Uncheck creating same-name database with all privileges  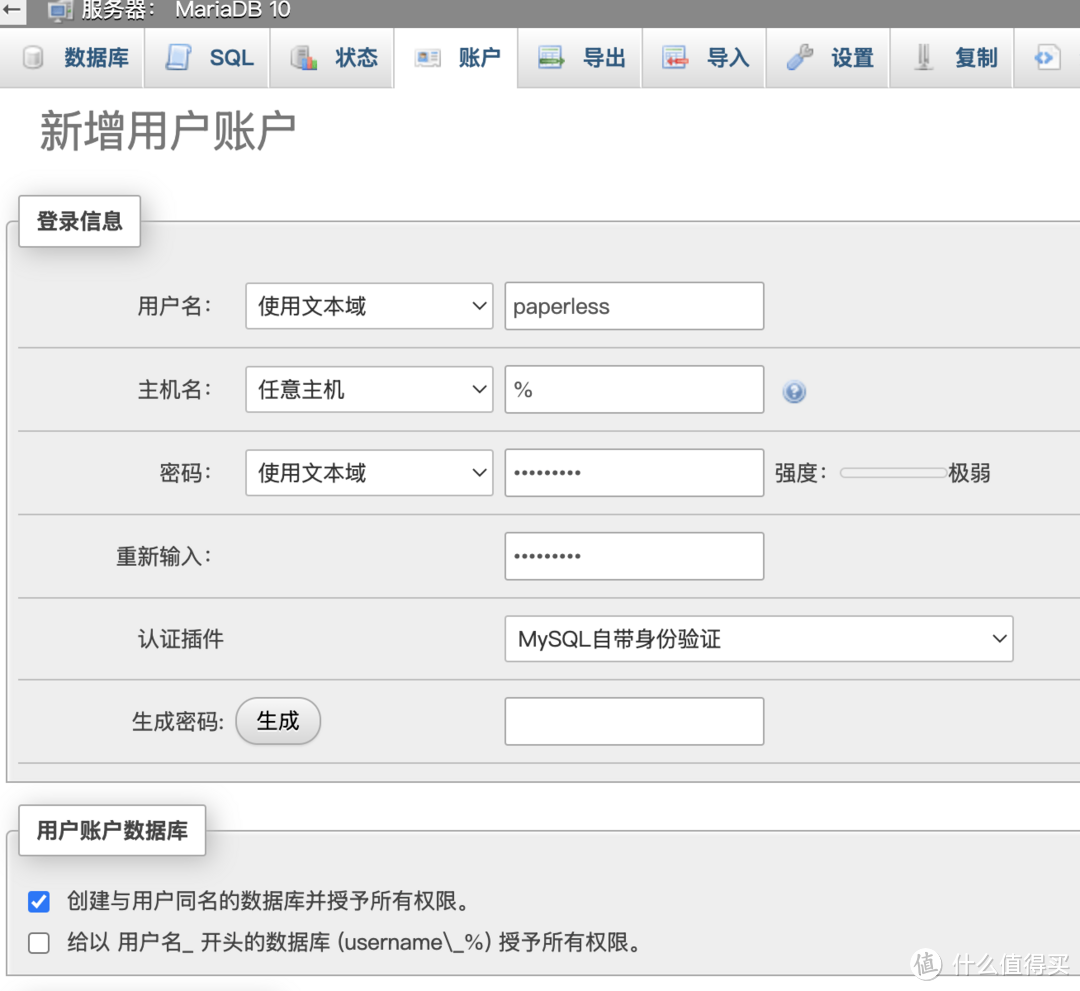38,901
